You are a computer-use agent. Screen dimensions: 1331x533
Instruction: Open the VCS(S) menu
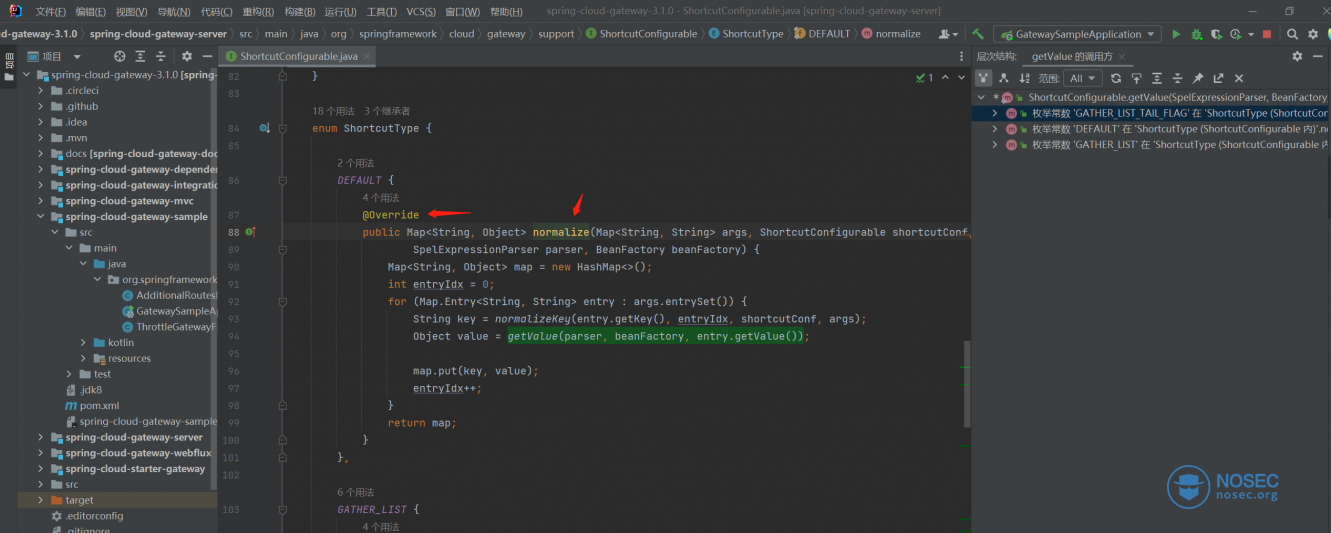pyautogui.click(x=421, y=12)
